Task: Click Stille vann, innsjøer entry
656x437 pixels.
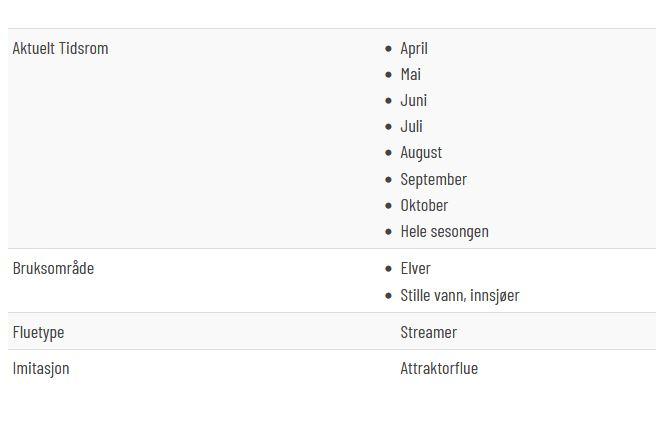Action: click(x=460, y=296)
